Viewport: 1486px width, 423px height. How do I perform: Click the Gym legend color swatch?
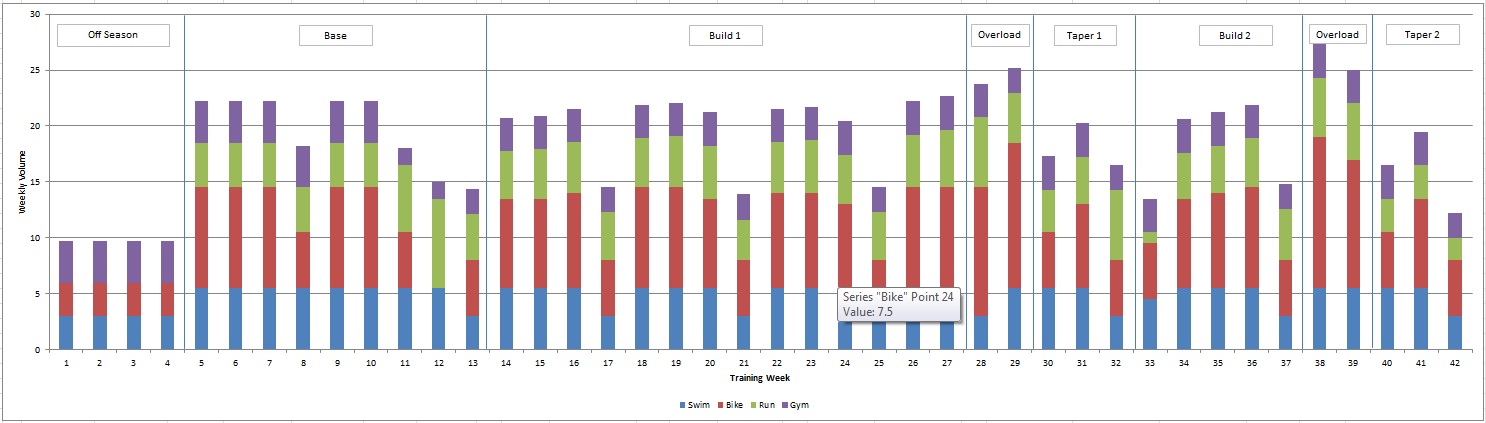pos(785,405)
